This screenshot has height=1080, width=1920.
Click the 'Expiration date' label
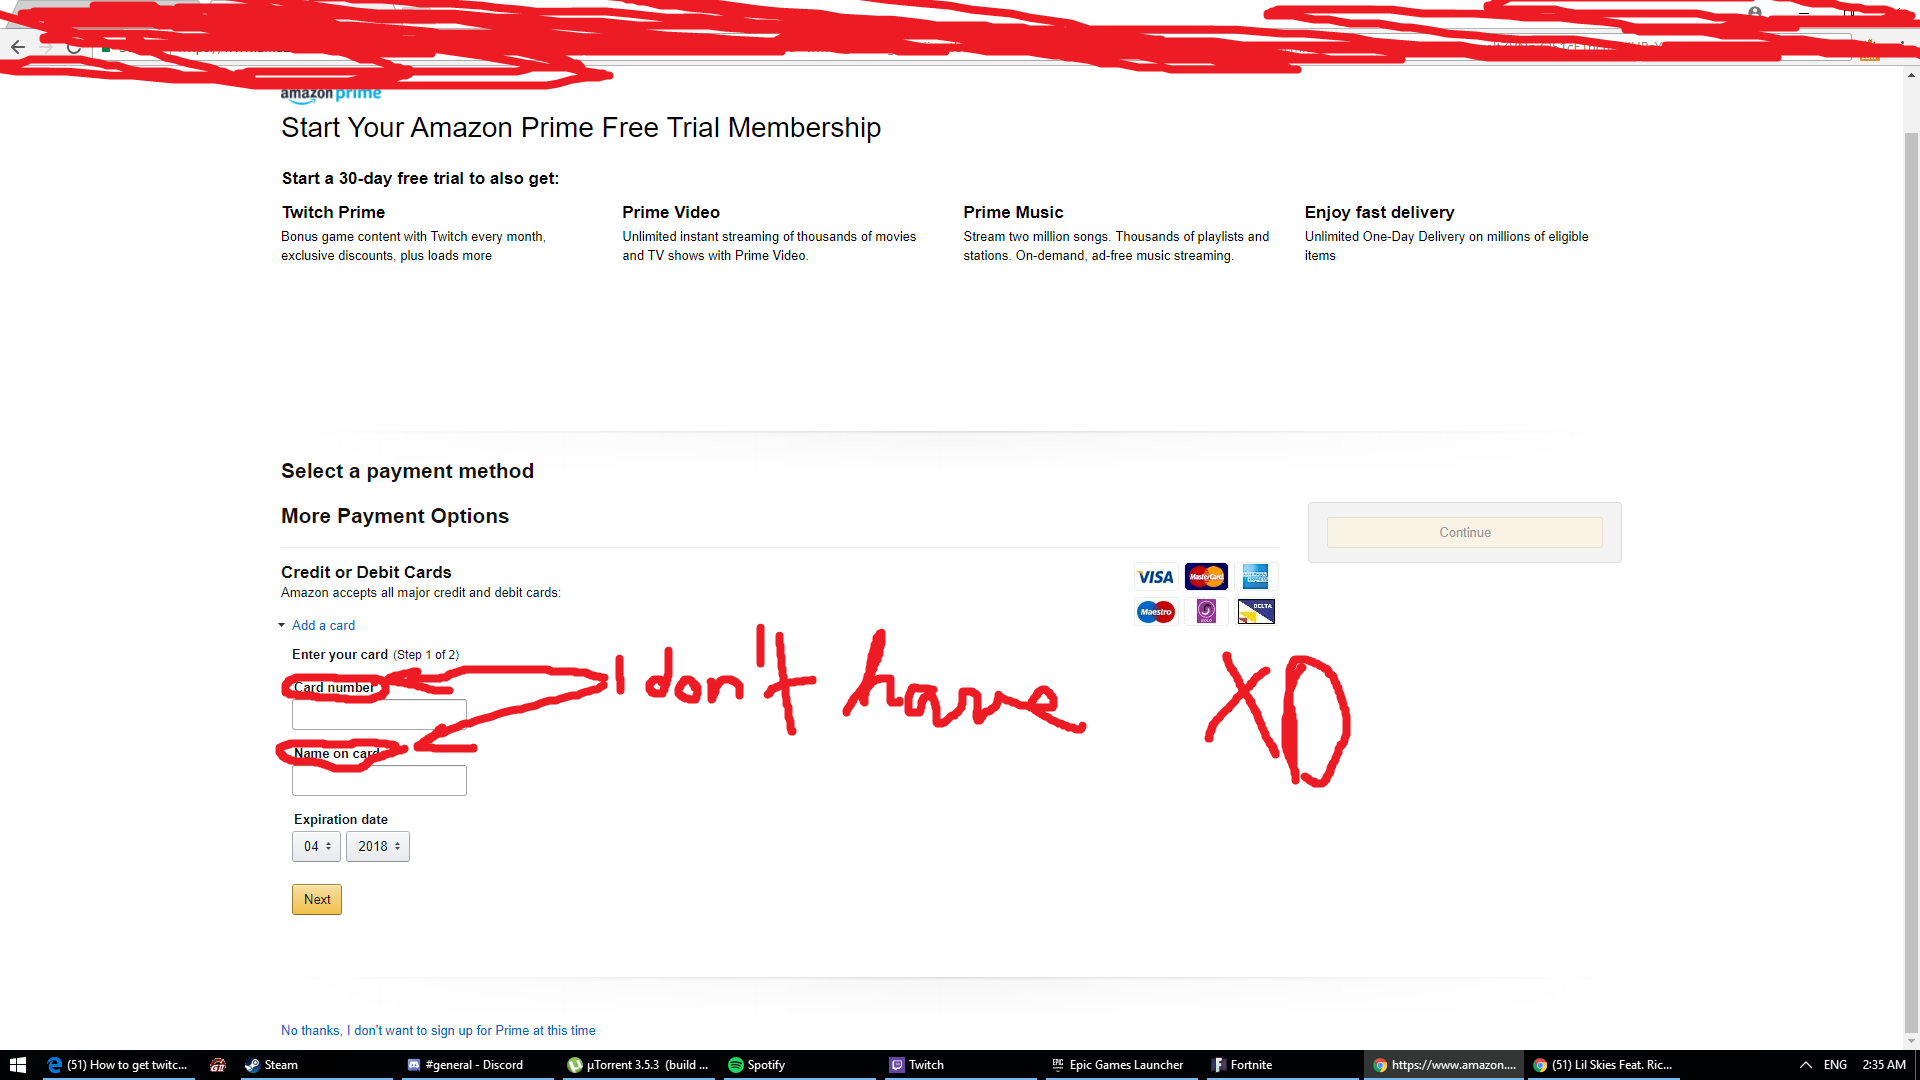[x=341, y=819]
